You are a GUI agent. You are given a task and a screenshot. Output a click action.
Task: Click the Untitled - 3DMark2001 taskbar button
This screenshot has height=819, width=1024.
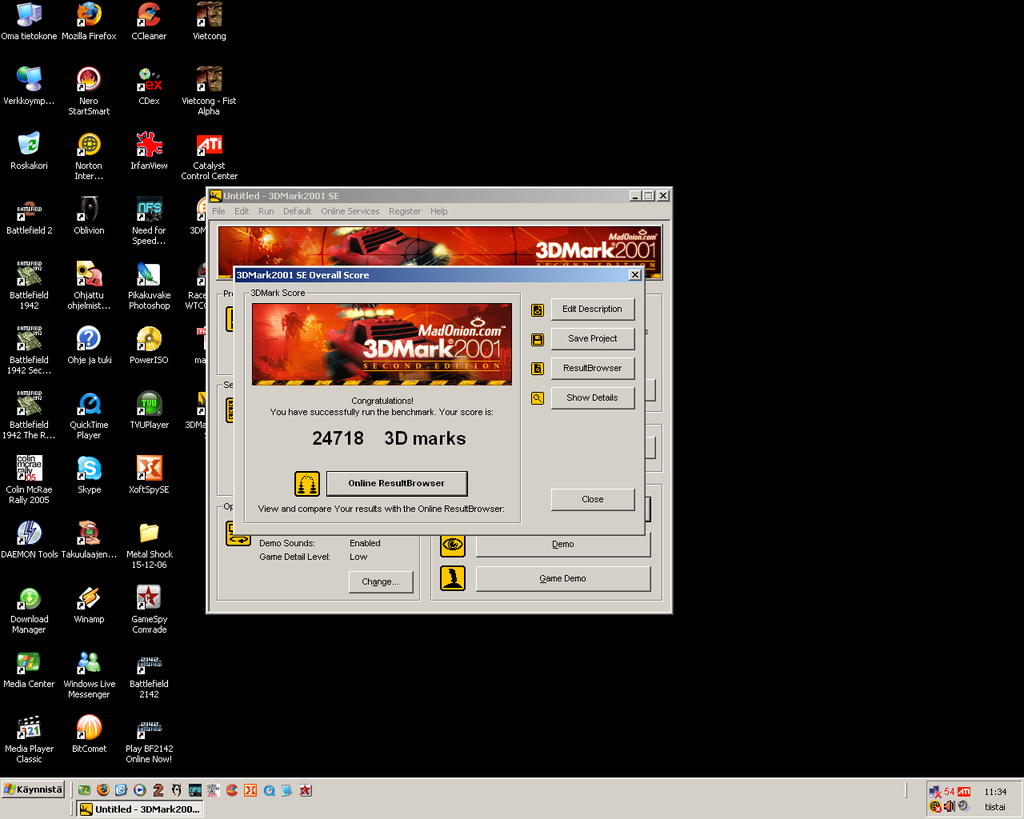[x=140, y=809]
